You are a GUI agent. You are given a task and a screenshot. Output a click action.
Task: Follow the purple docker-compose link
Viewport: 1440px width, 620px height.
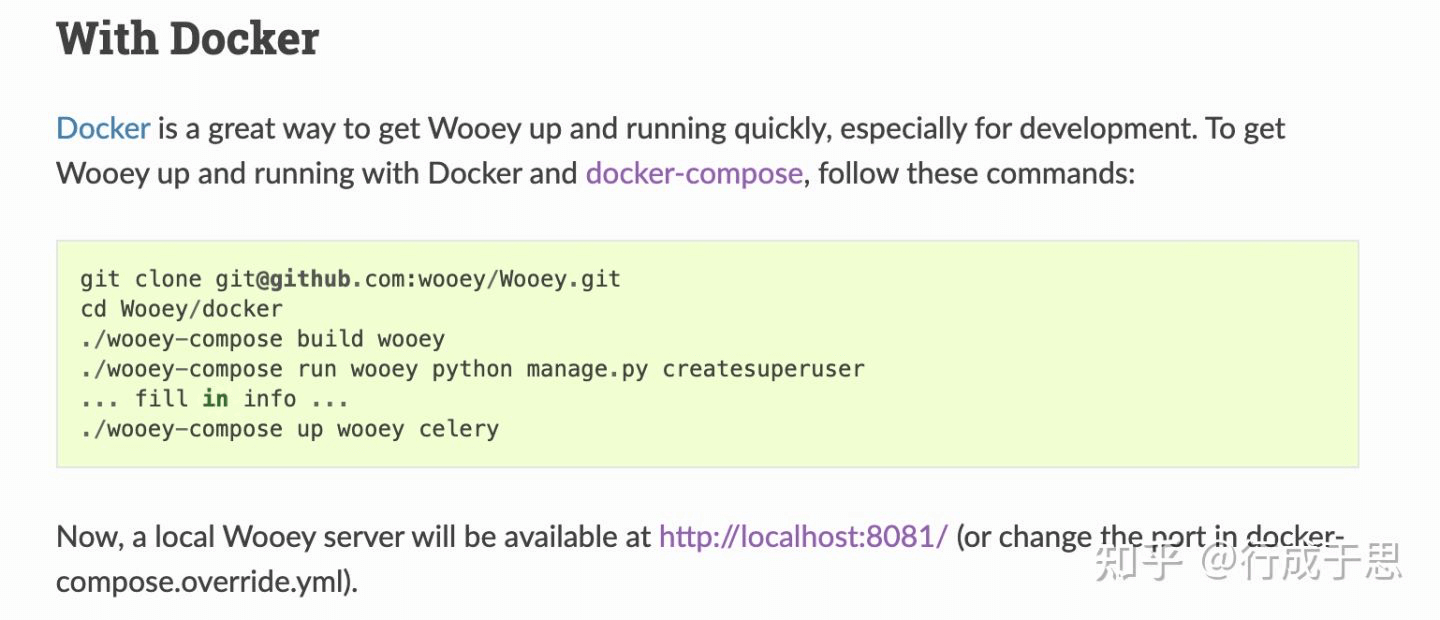[x=694, y=173]
